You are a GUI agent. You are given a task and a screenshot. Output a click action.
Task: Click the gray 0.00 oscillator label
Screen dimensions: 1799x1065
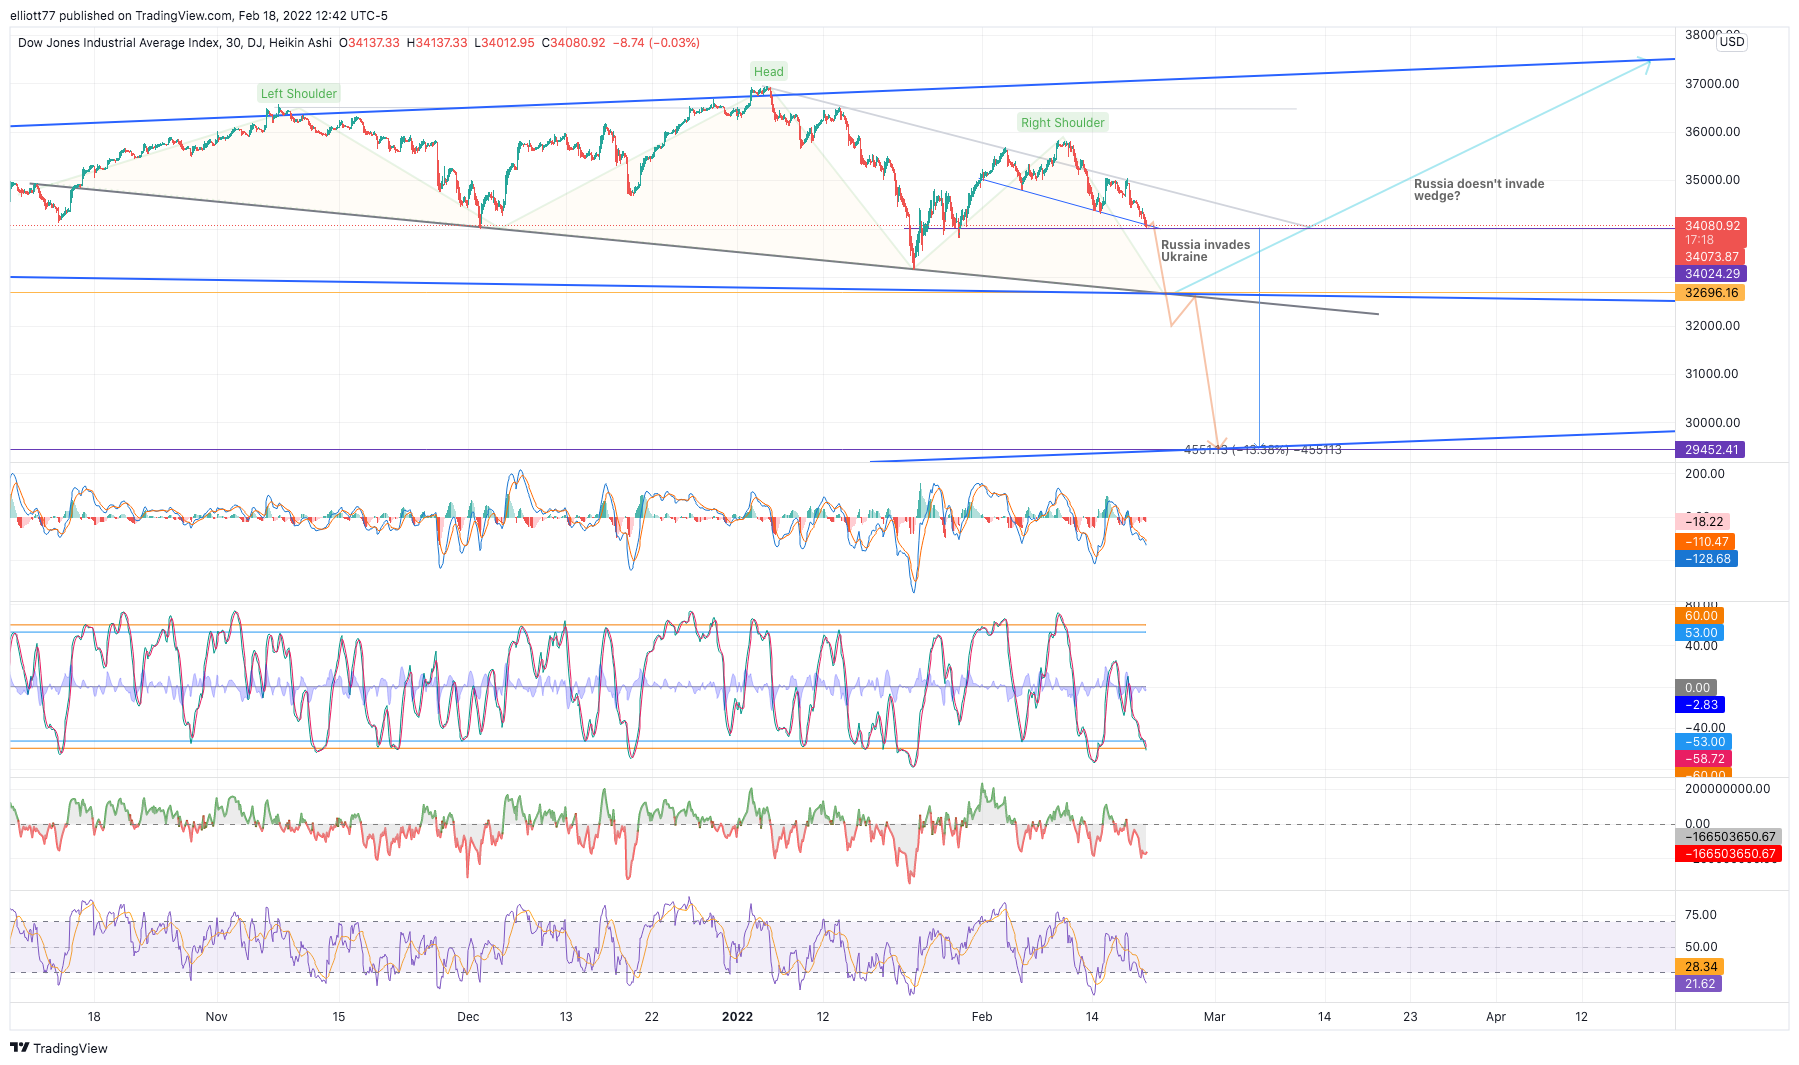pos(1697,688)
